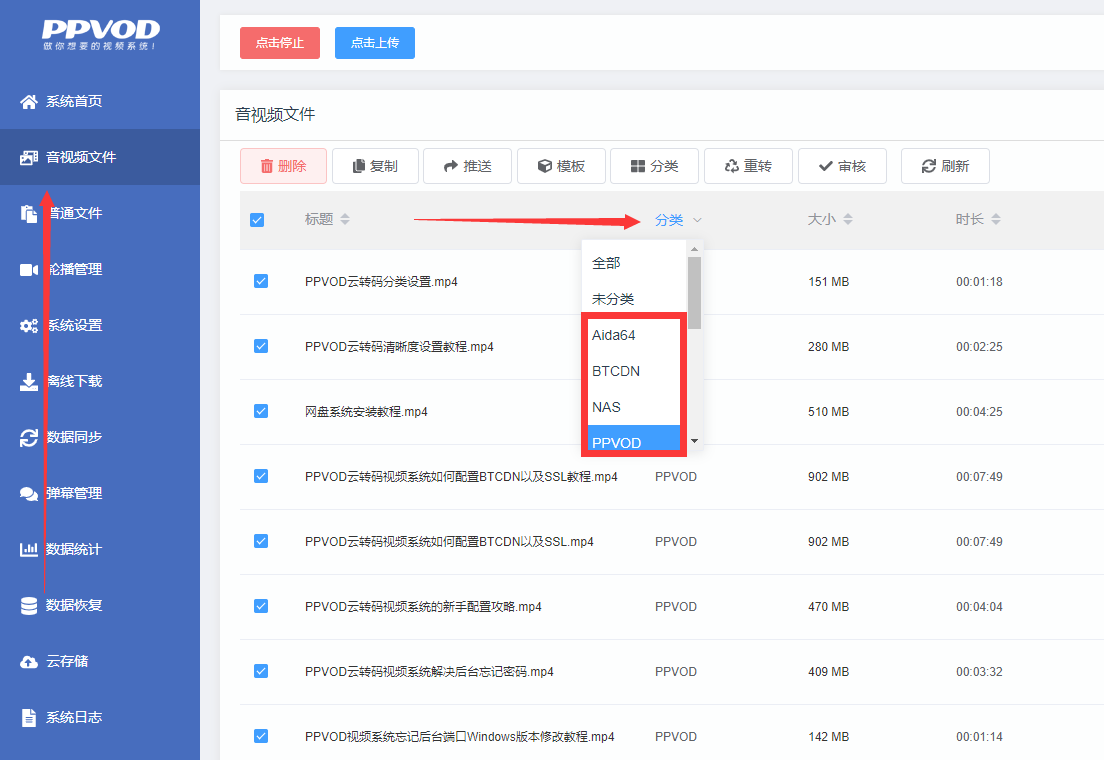This screenshot has width=1104, height=760.
Task: Select PPVOD category from the dropdown
Action: pos(634,440)
